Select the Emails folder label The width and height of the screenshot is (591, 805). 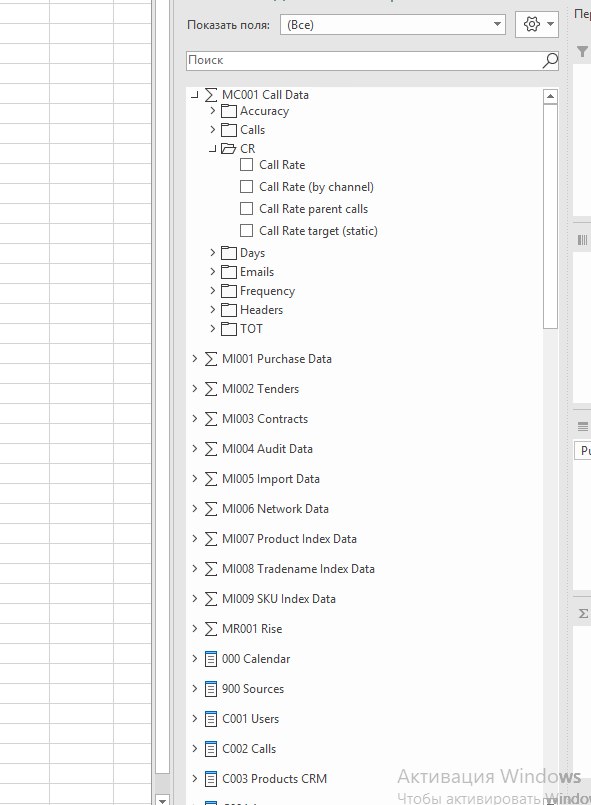pyautogui.click(x=257, y=272)
